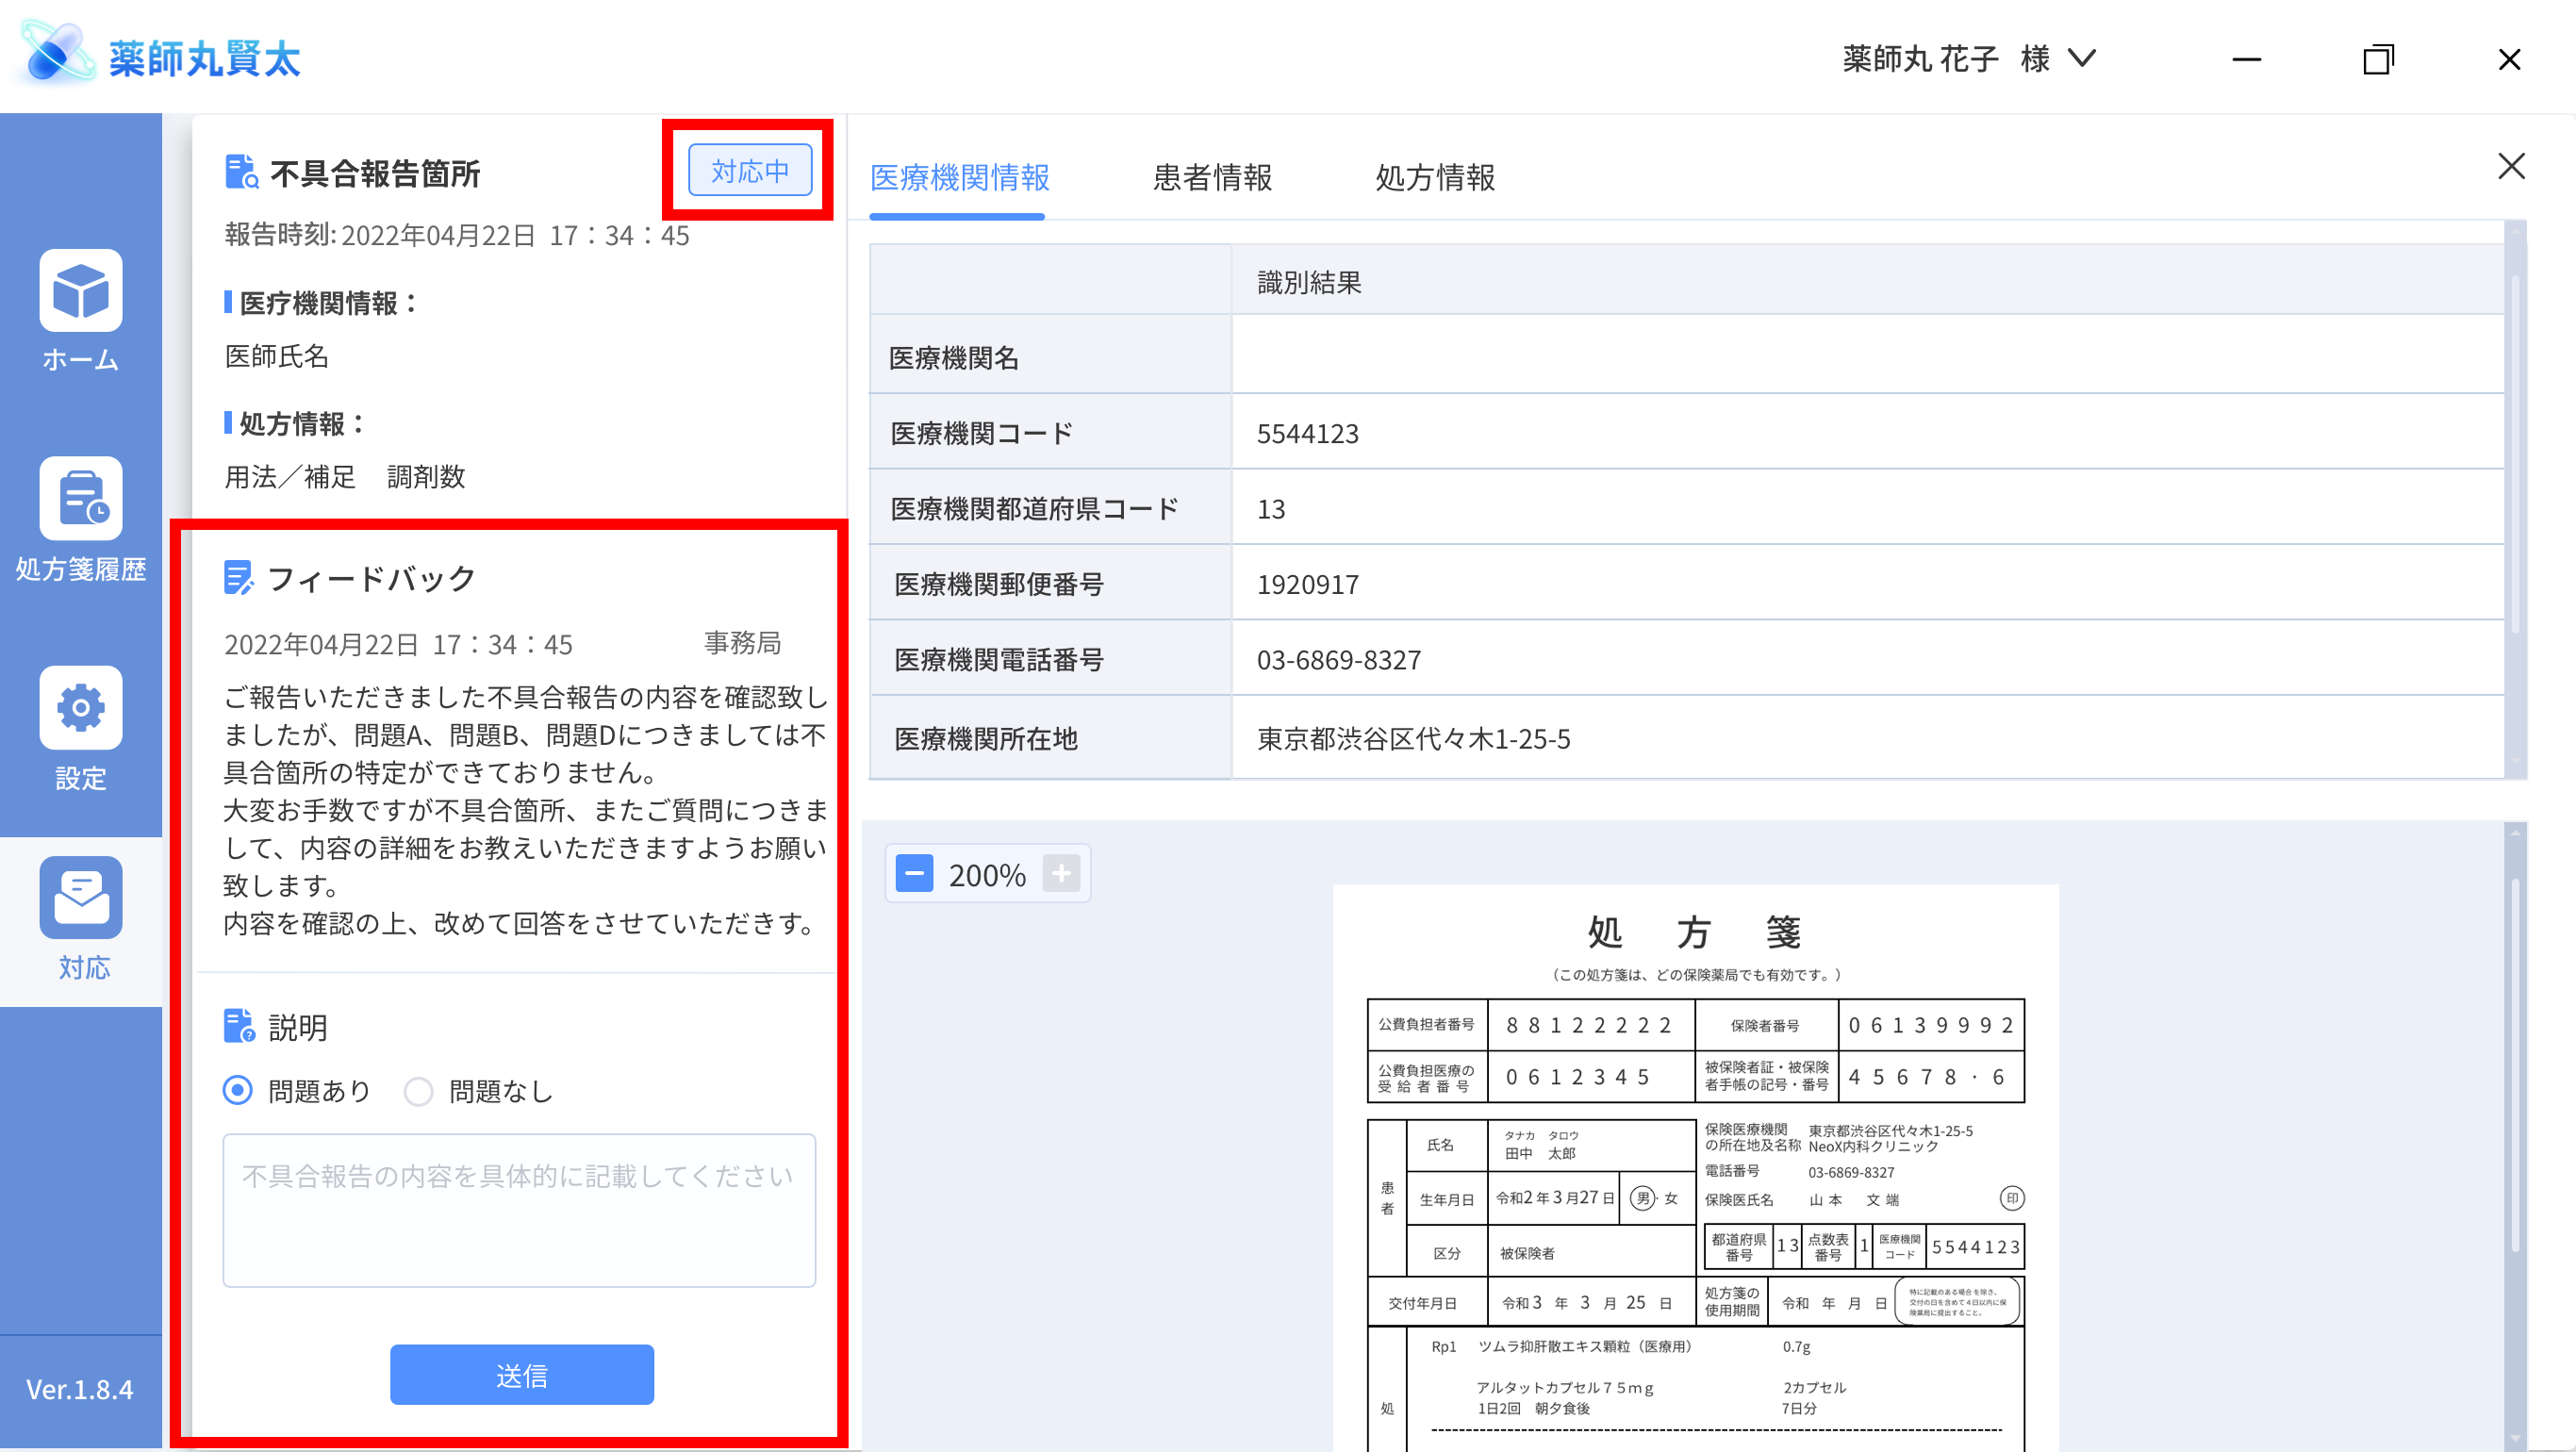This screenshot has height=1452, width=2576.
Task: Select the 問題あり radio button
Action: pos(237,1090)
